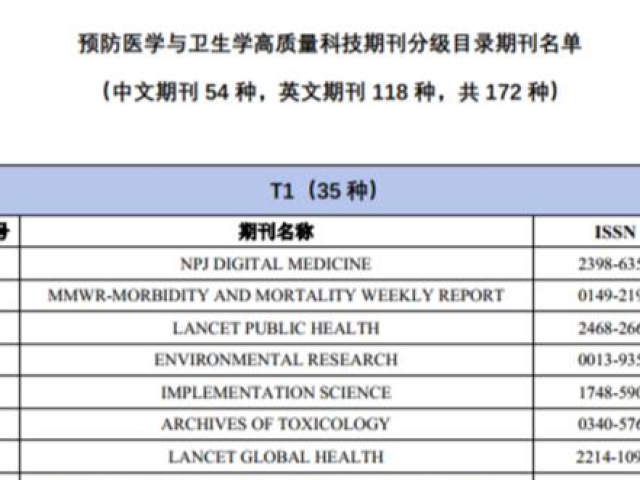Select the ENVIRONMENTAL RESEARCH cell

click(276, 360)
